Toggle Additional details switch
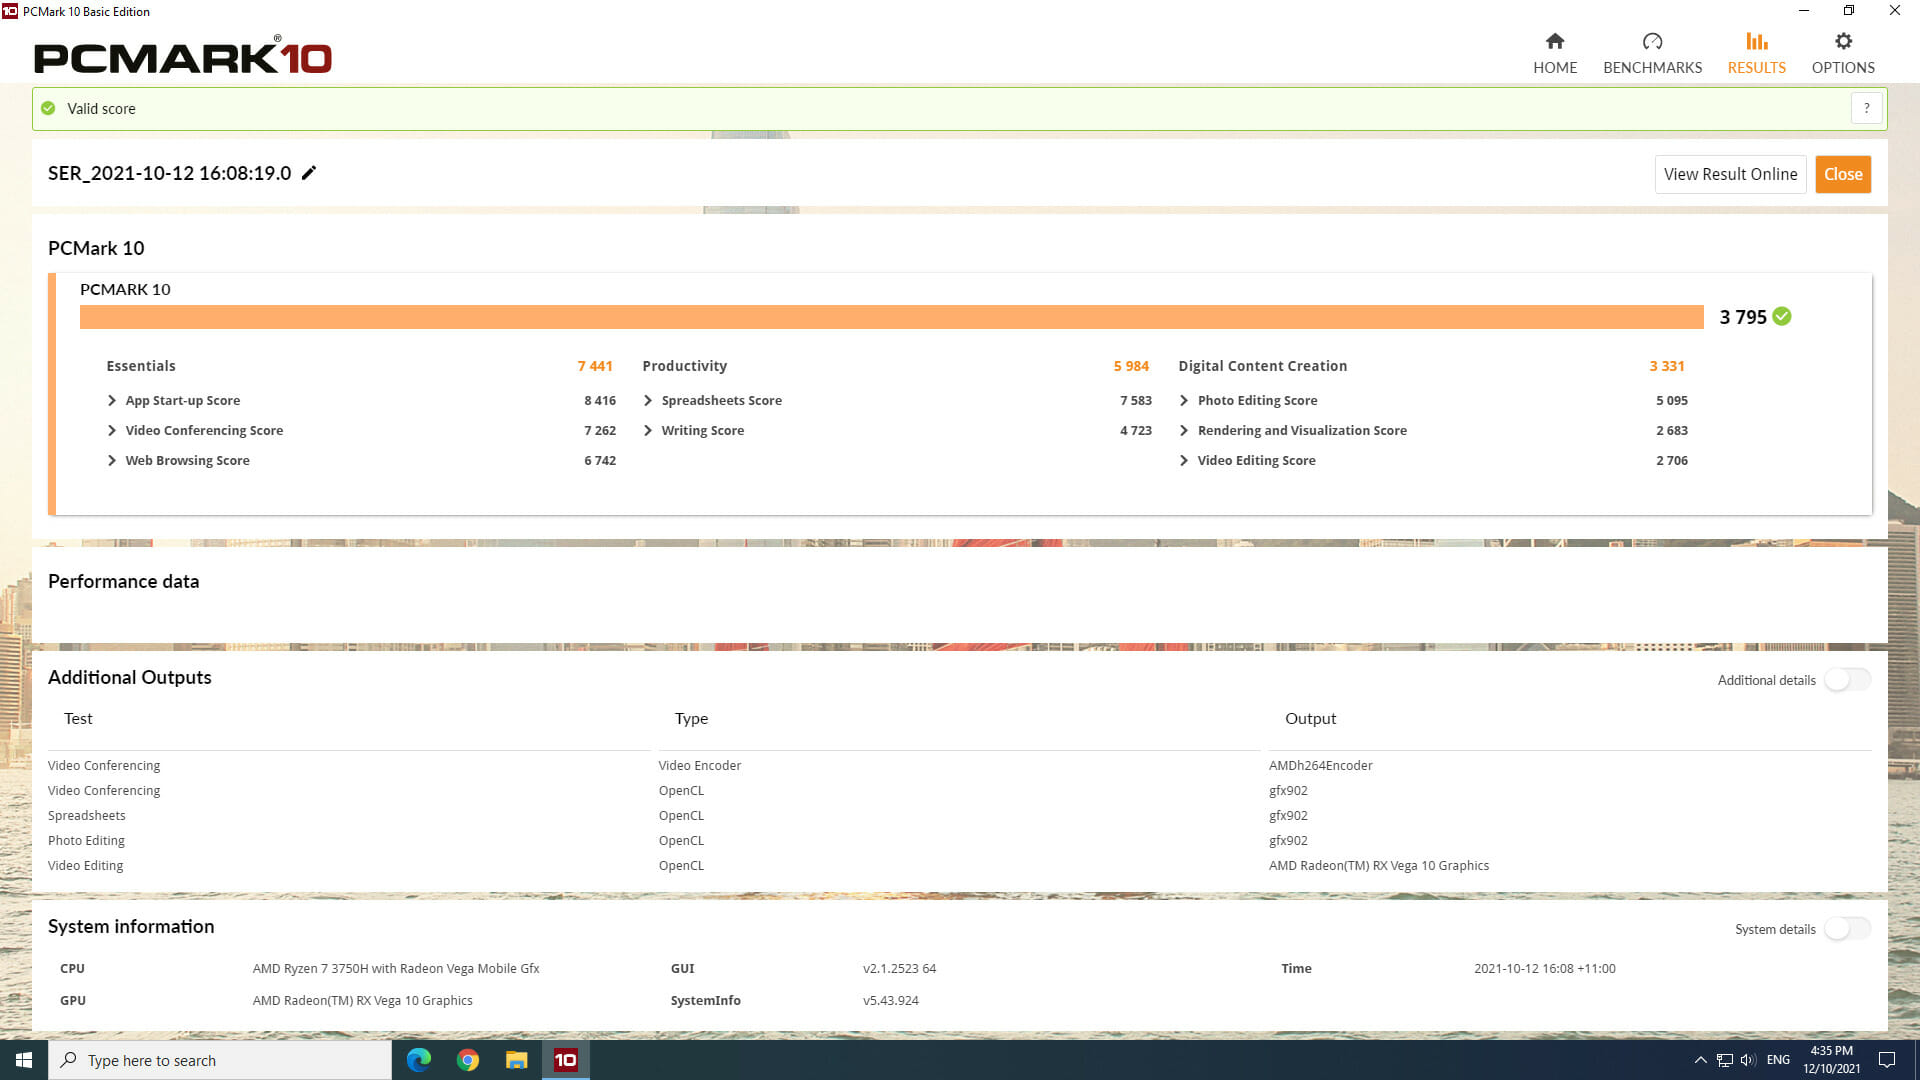Screen dimensions: 1920x1080 pos(1847,680)
